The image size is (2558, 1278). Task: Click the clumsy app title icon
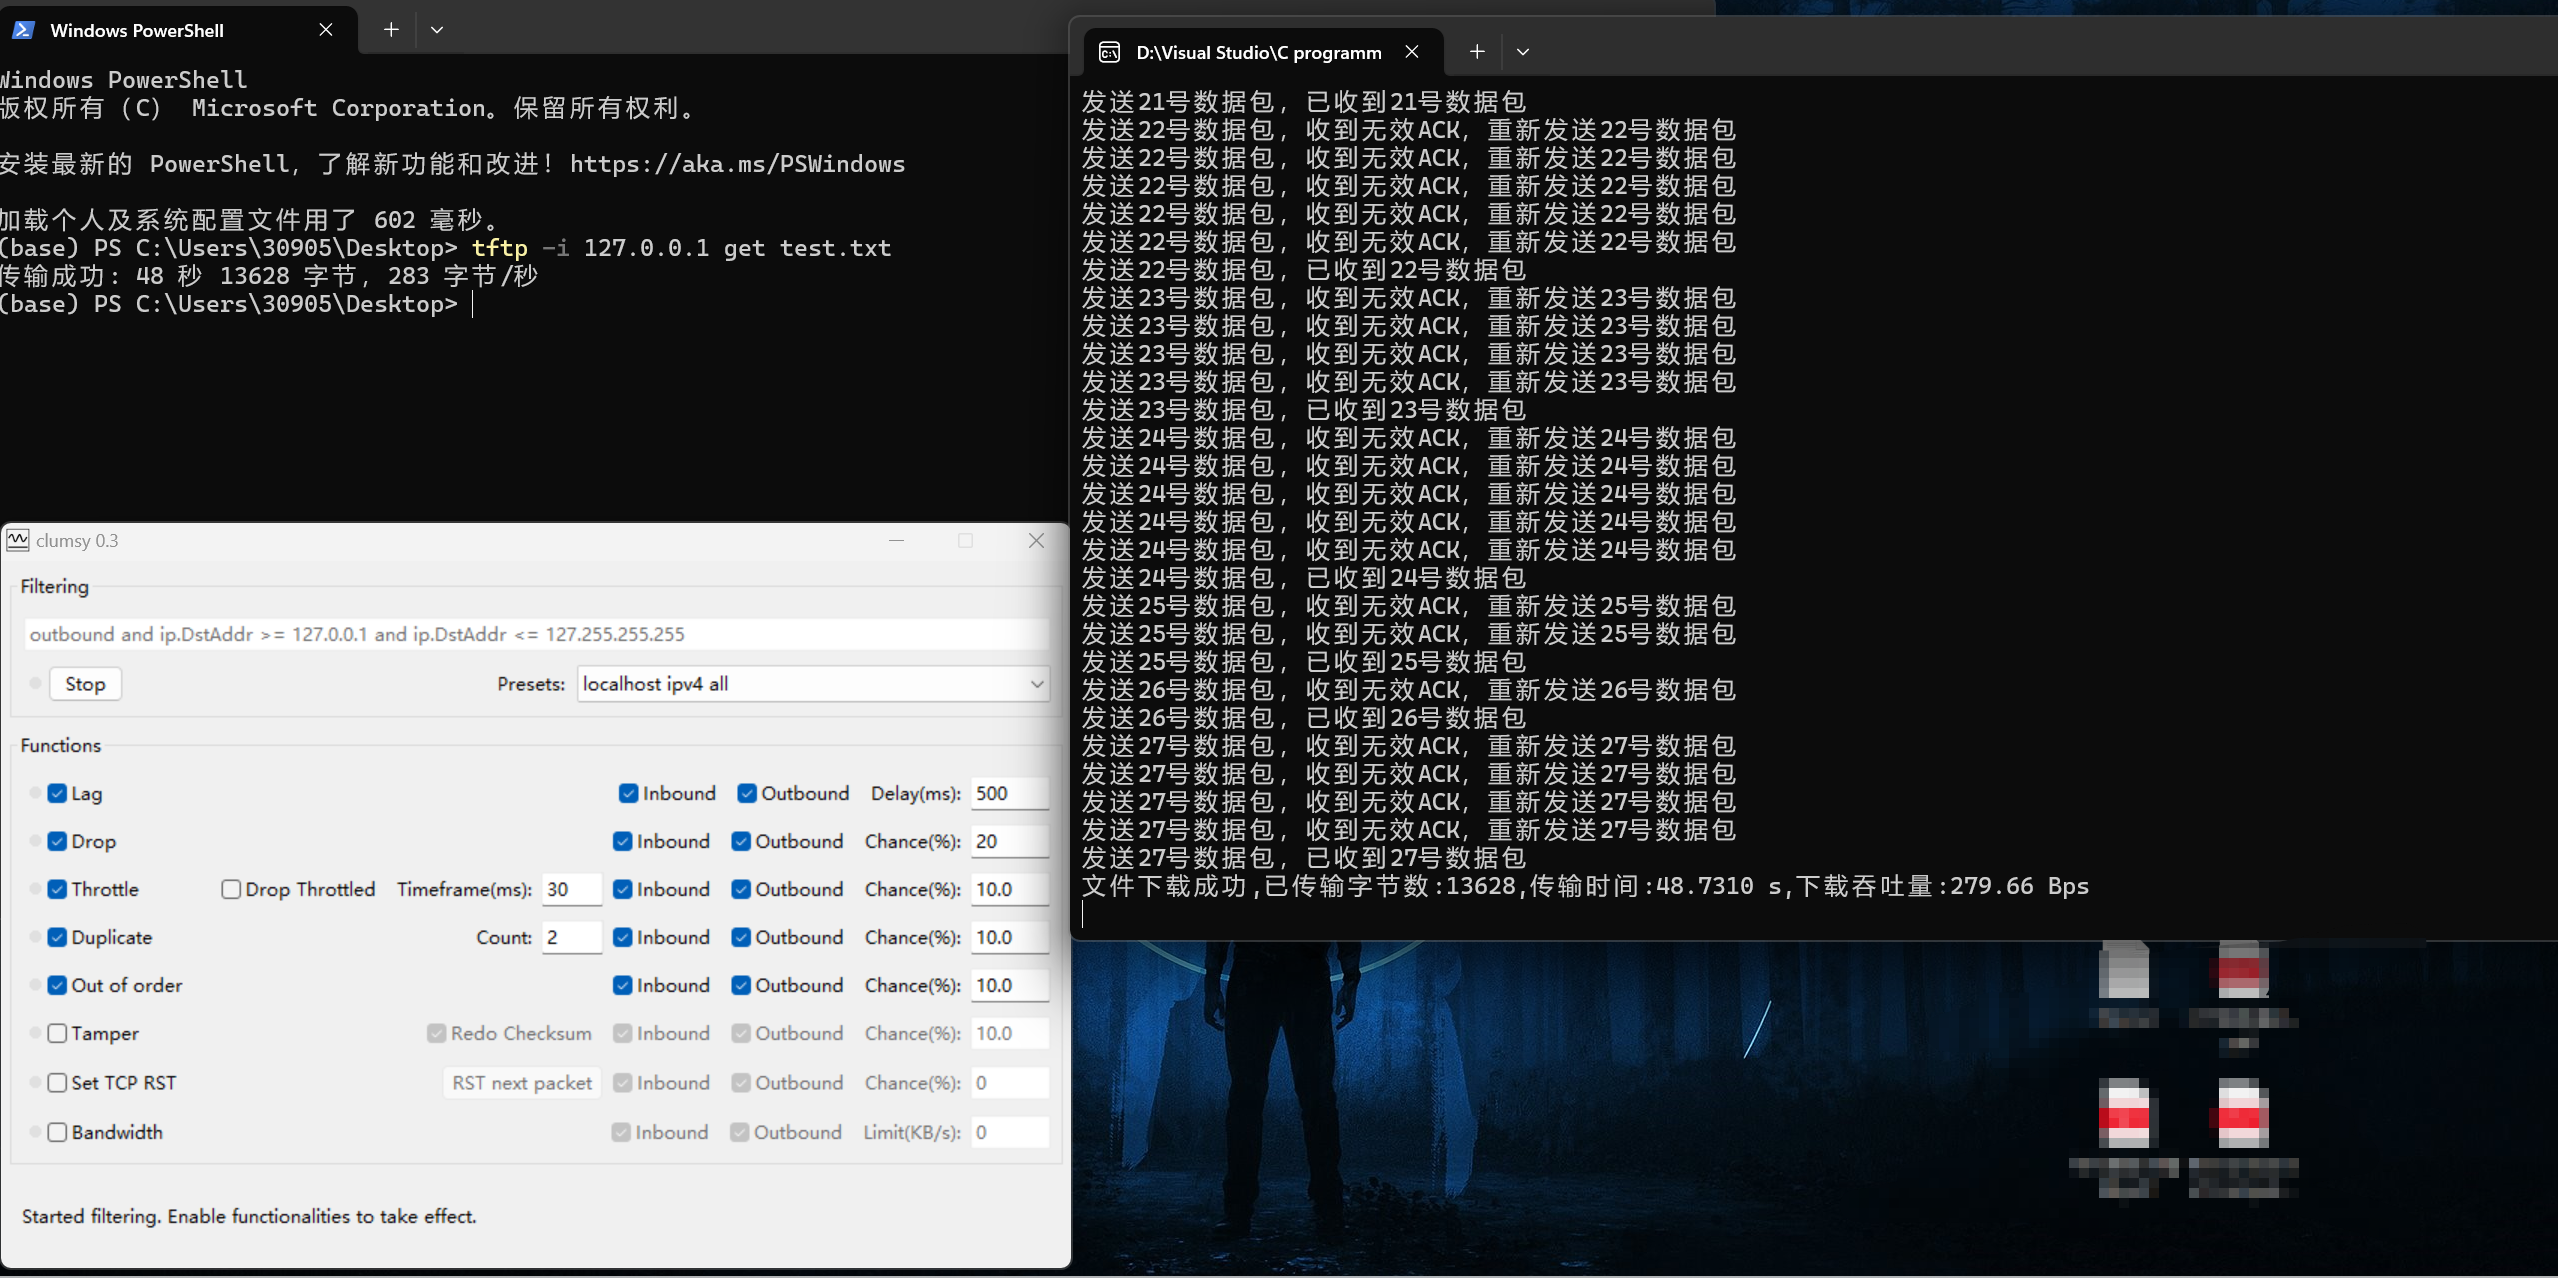pos(18,540)
